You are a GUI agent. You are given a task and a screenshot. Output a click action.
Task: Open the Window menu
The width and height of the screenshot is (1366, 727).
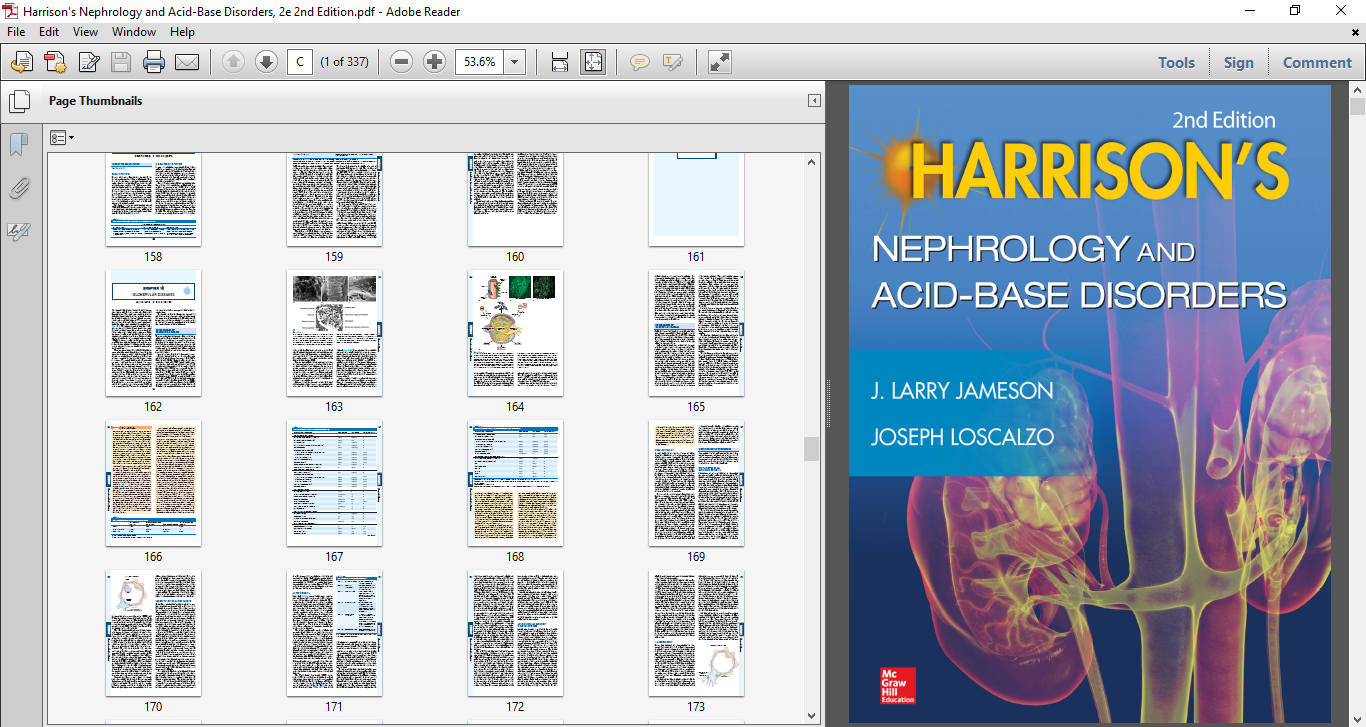coord(133,32)
